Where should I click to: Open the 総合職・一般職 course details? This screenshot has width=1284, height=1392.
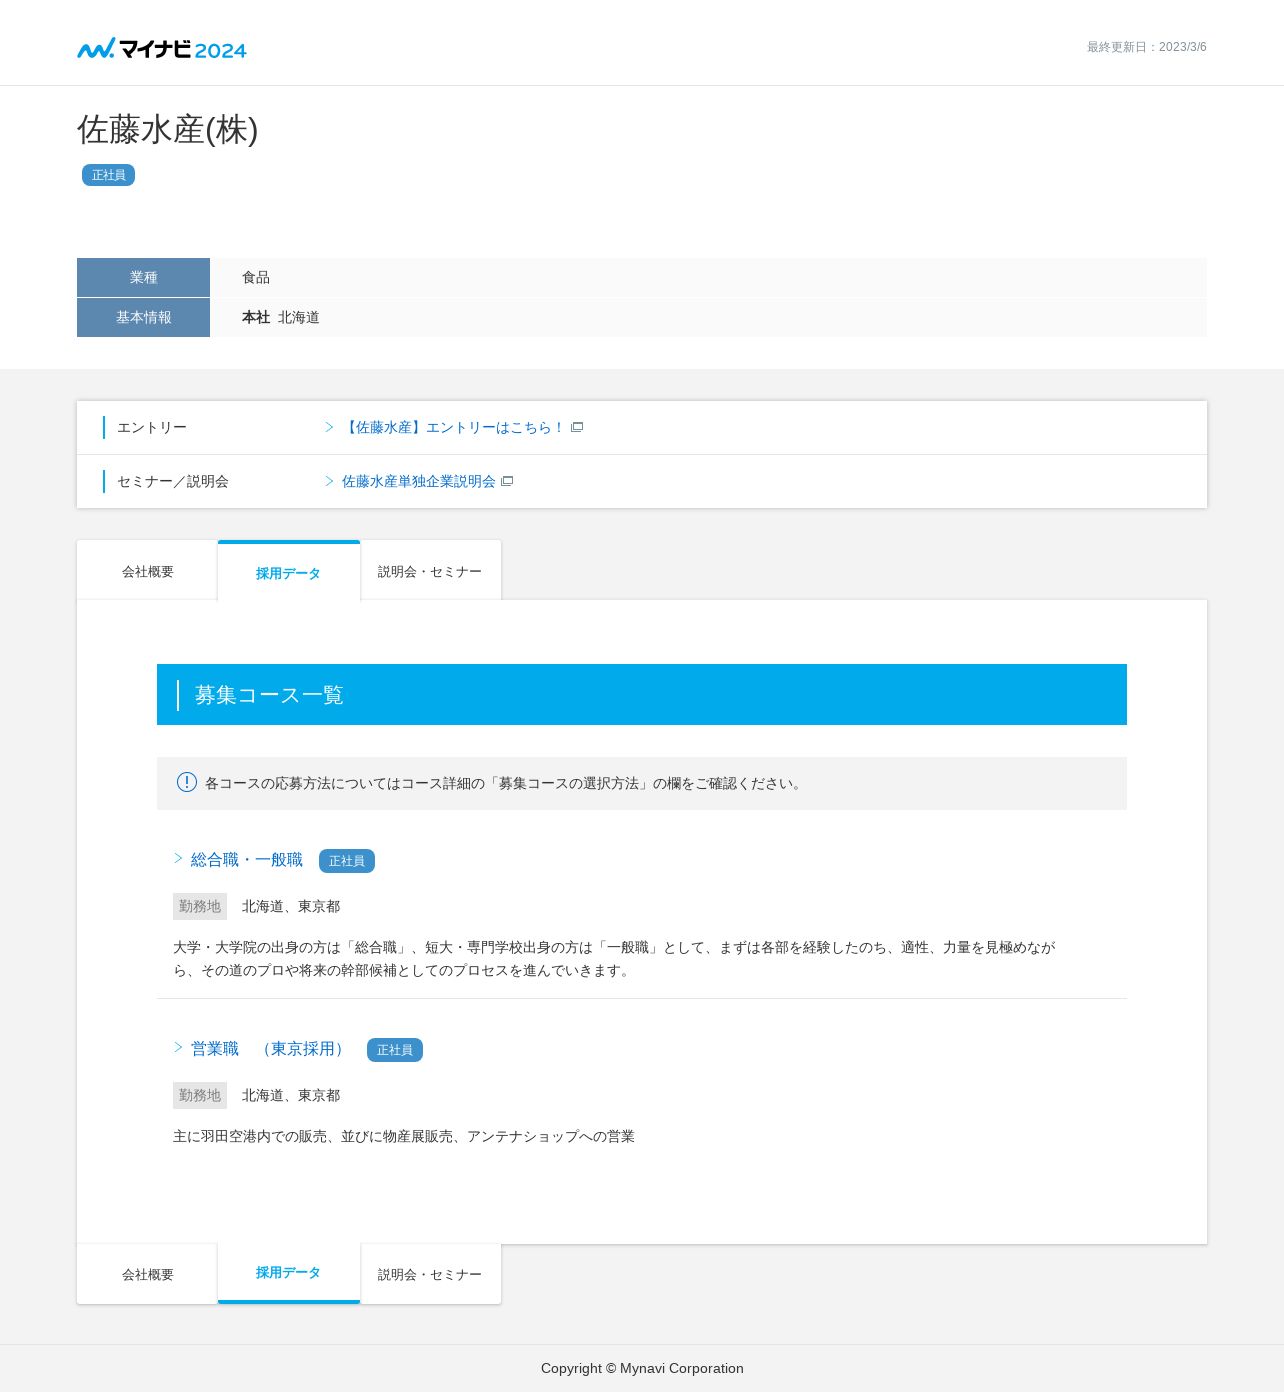point(247,860)
